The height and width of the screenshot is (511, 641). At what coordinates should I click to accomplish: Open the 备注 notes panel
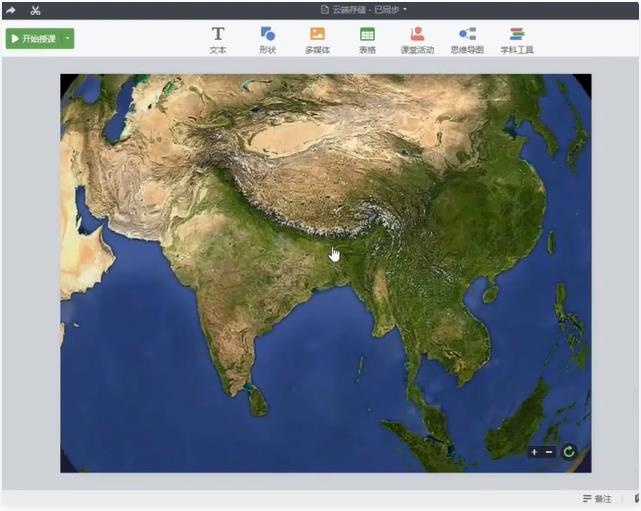597,498
